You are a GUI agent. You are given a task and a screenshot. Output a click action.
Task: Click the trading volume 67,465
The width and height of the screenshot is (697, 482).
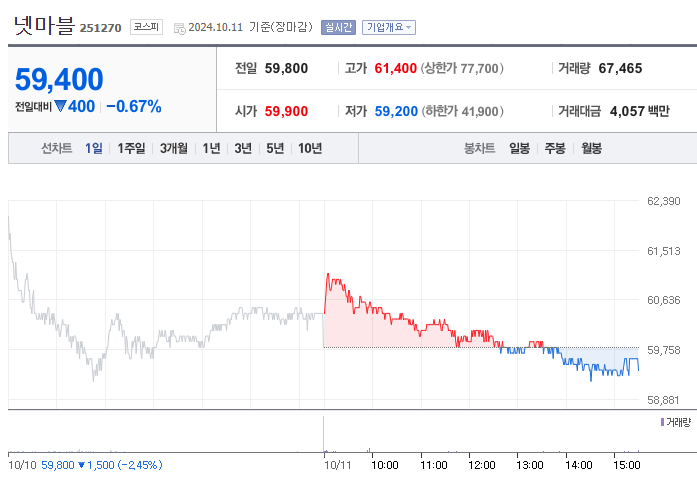(x=620, y=68)
